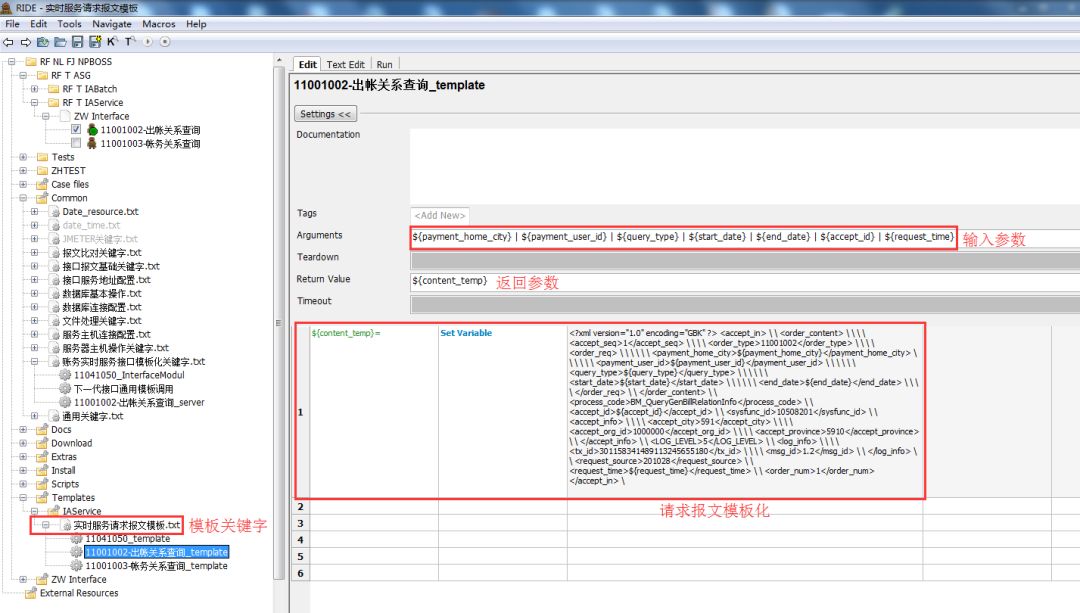Screen dimensions: 1080x613
Task: Click the file icon of ZW Interface suite
Action: click(65, 116)
